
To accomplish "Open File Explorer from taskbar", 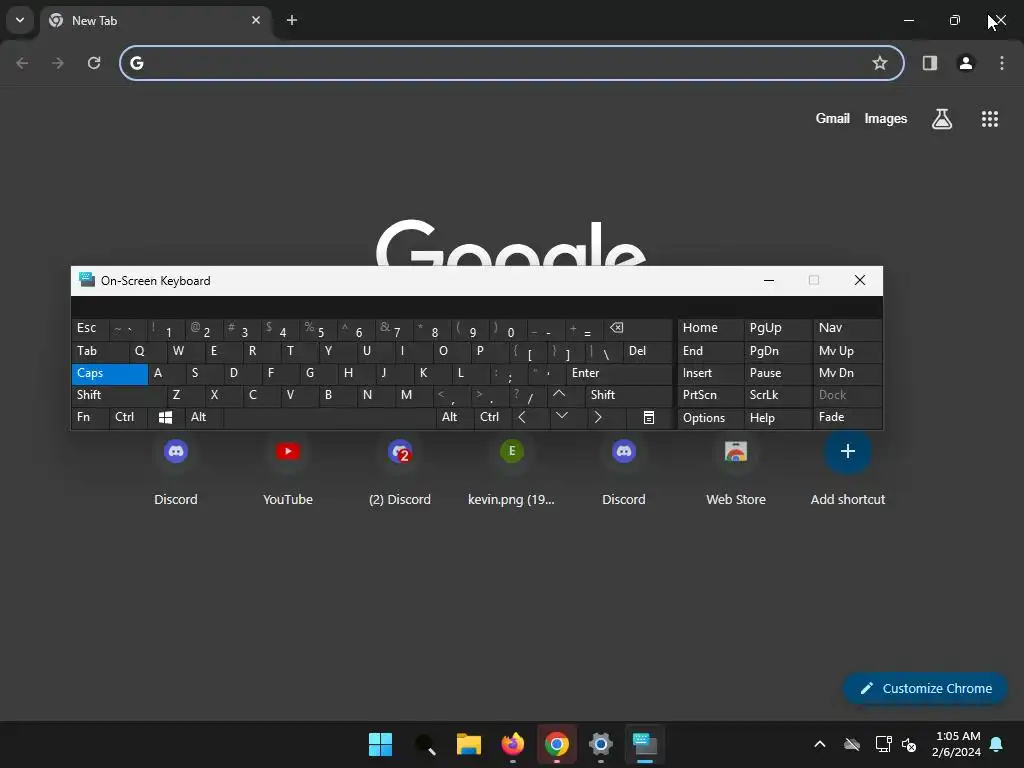I will pos(468,744).
